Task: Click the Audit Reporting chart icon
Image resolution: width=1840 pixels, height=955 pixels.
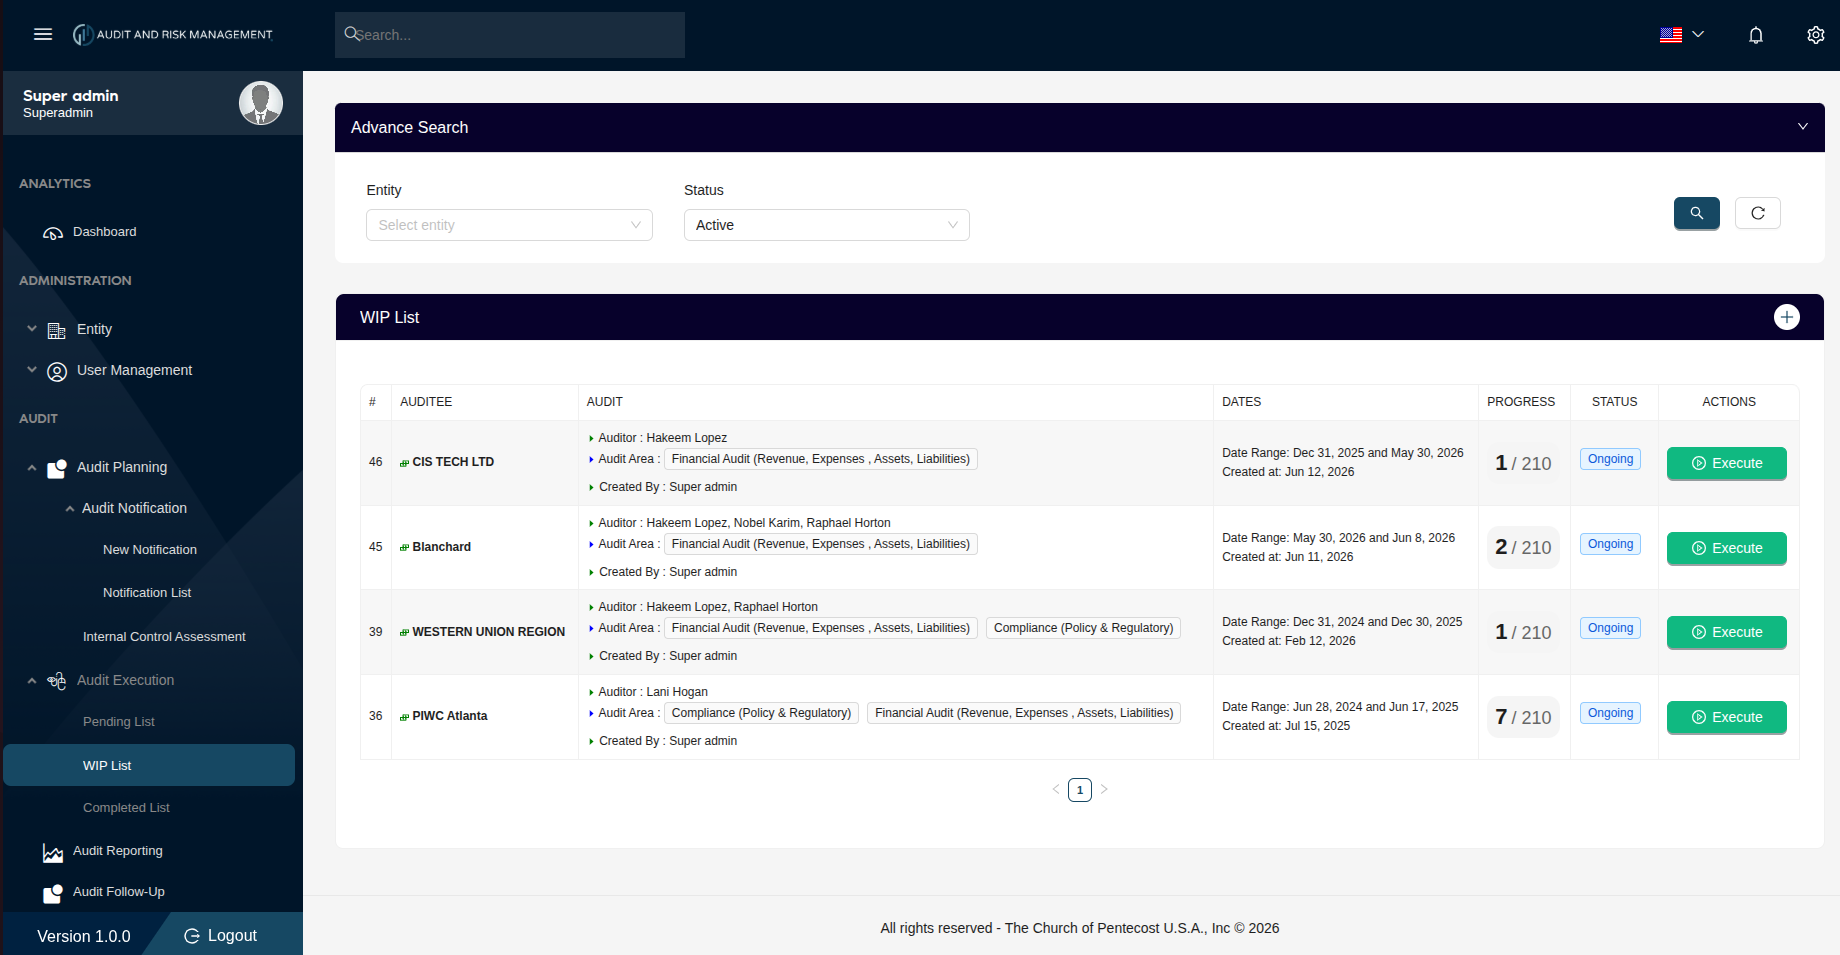Action: click(x=53, y=853)
